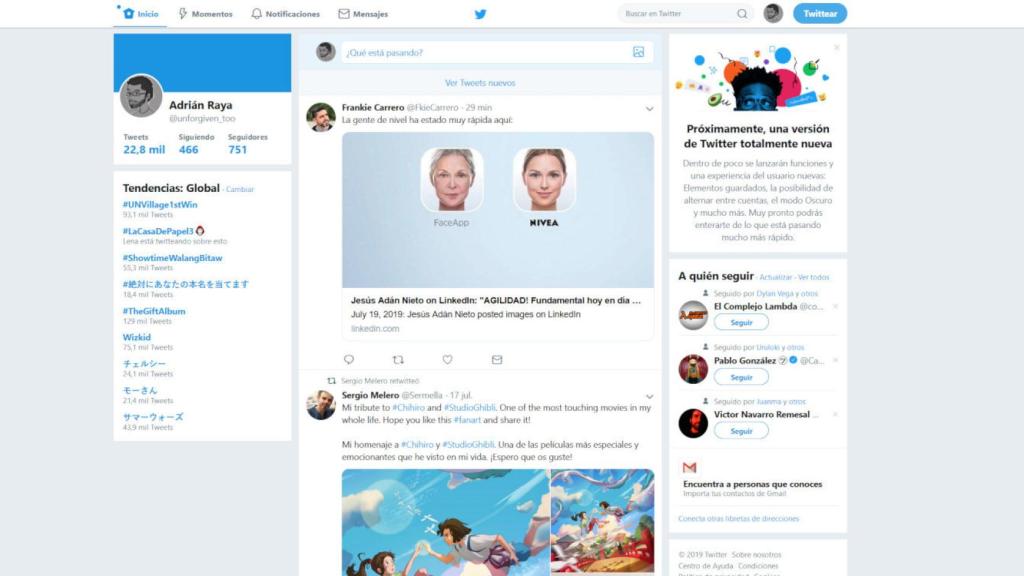Click the search magnifier icon
Viewport: 1024px width, 576px height.
point(742,14)
